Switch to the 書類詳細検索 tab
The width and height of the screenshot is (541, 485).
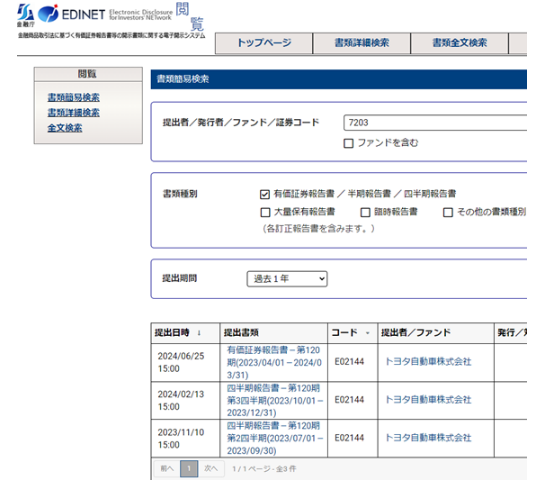[x=362, y=43]
